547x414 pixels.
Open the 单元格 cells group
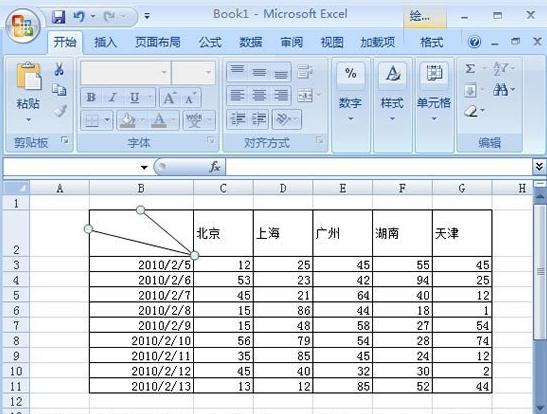click(x=434, y=92)
